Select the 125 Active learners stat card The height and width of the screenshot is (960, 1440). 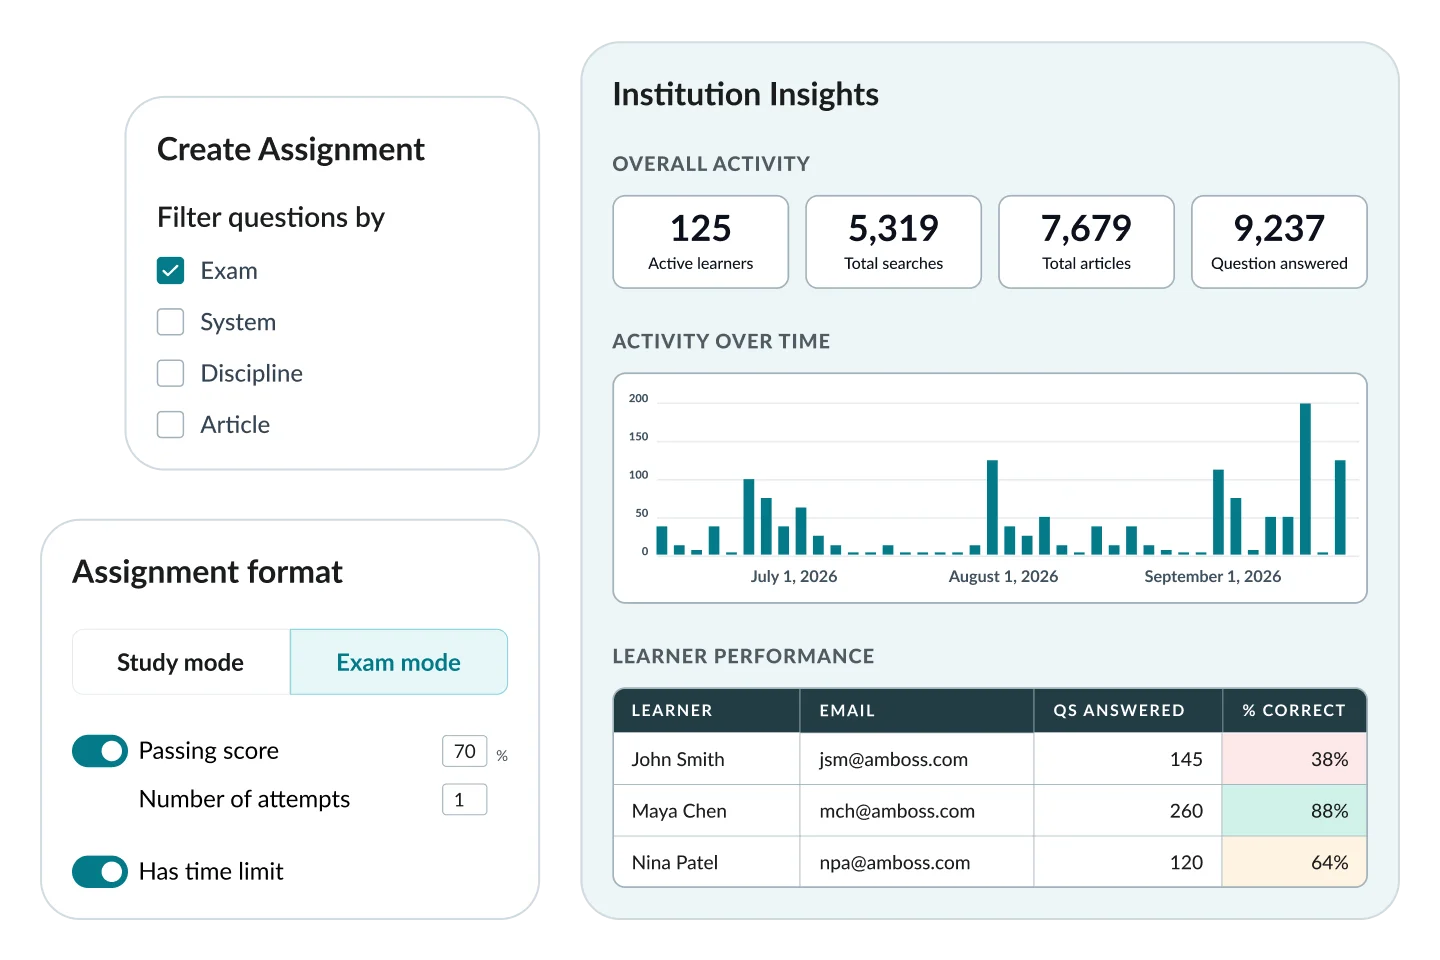tap(700, 242)
